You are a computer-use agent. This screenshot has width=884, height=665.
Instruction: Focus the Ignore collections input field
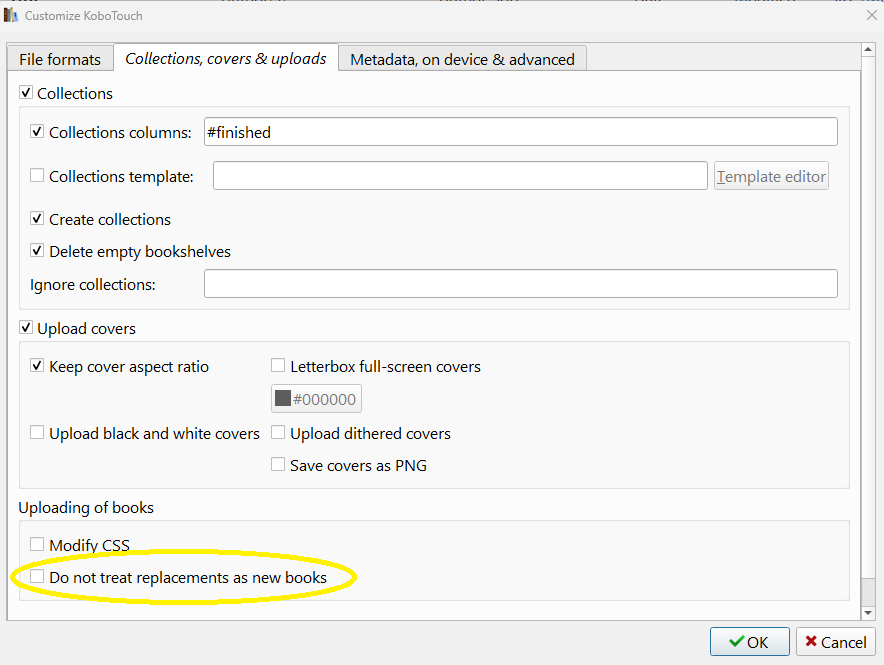520,283
